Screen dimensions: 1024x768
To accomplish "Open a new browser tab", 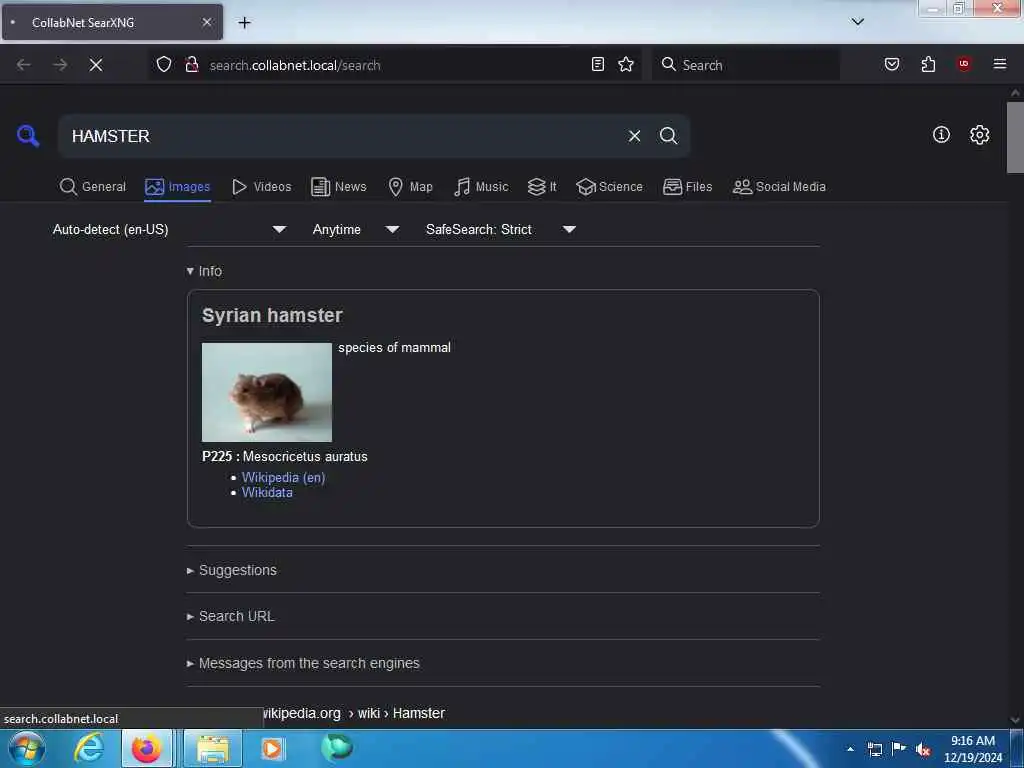I will pyautogui.click(x=244, y=23).
